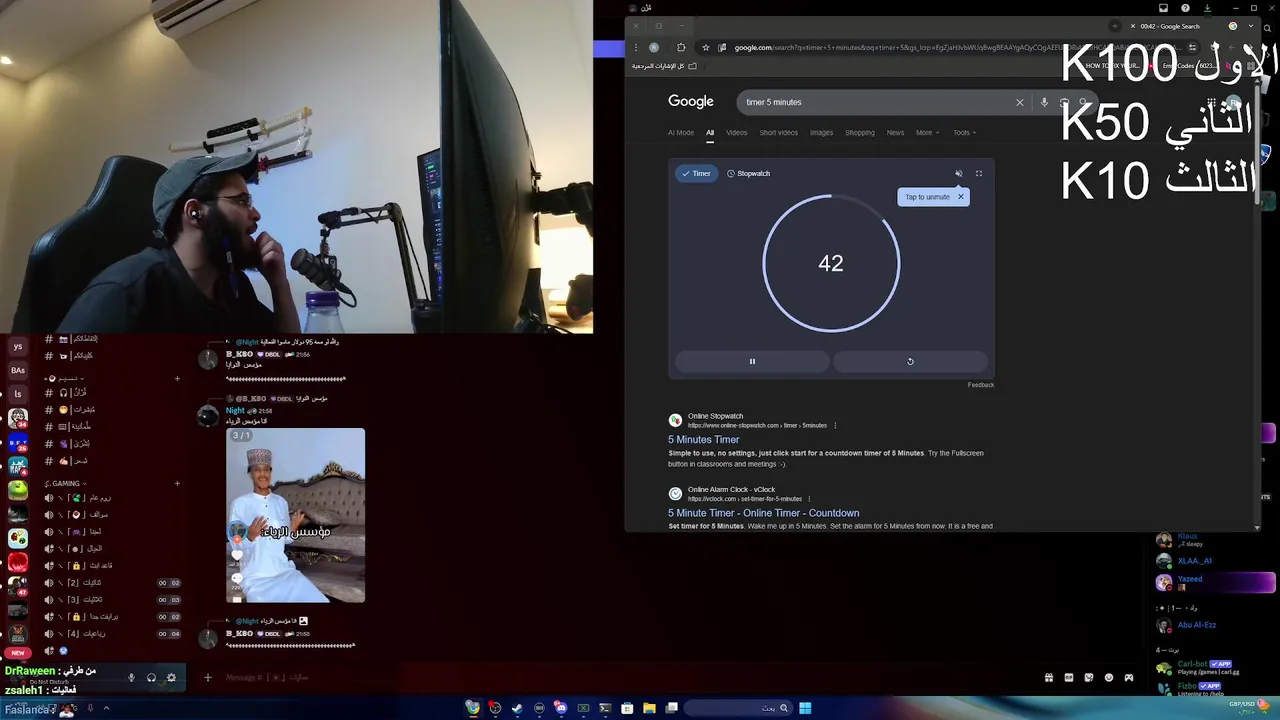Pause the Google timer
This screenshot has height=720, width=1280.
752,361
